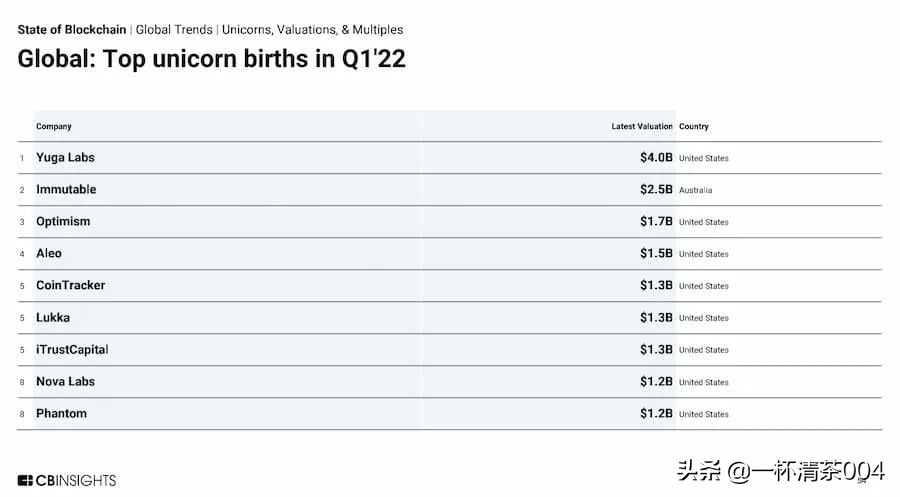Select the iTrustCapital row name
This screenshot has width=900, height=497.
(x=72, y=350)
